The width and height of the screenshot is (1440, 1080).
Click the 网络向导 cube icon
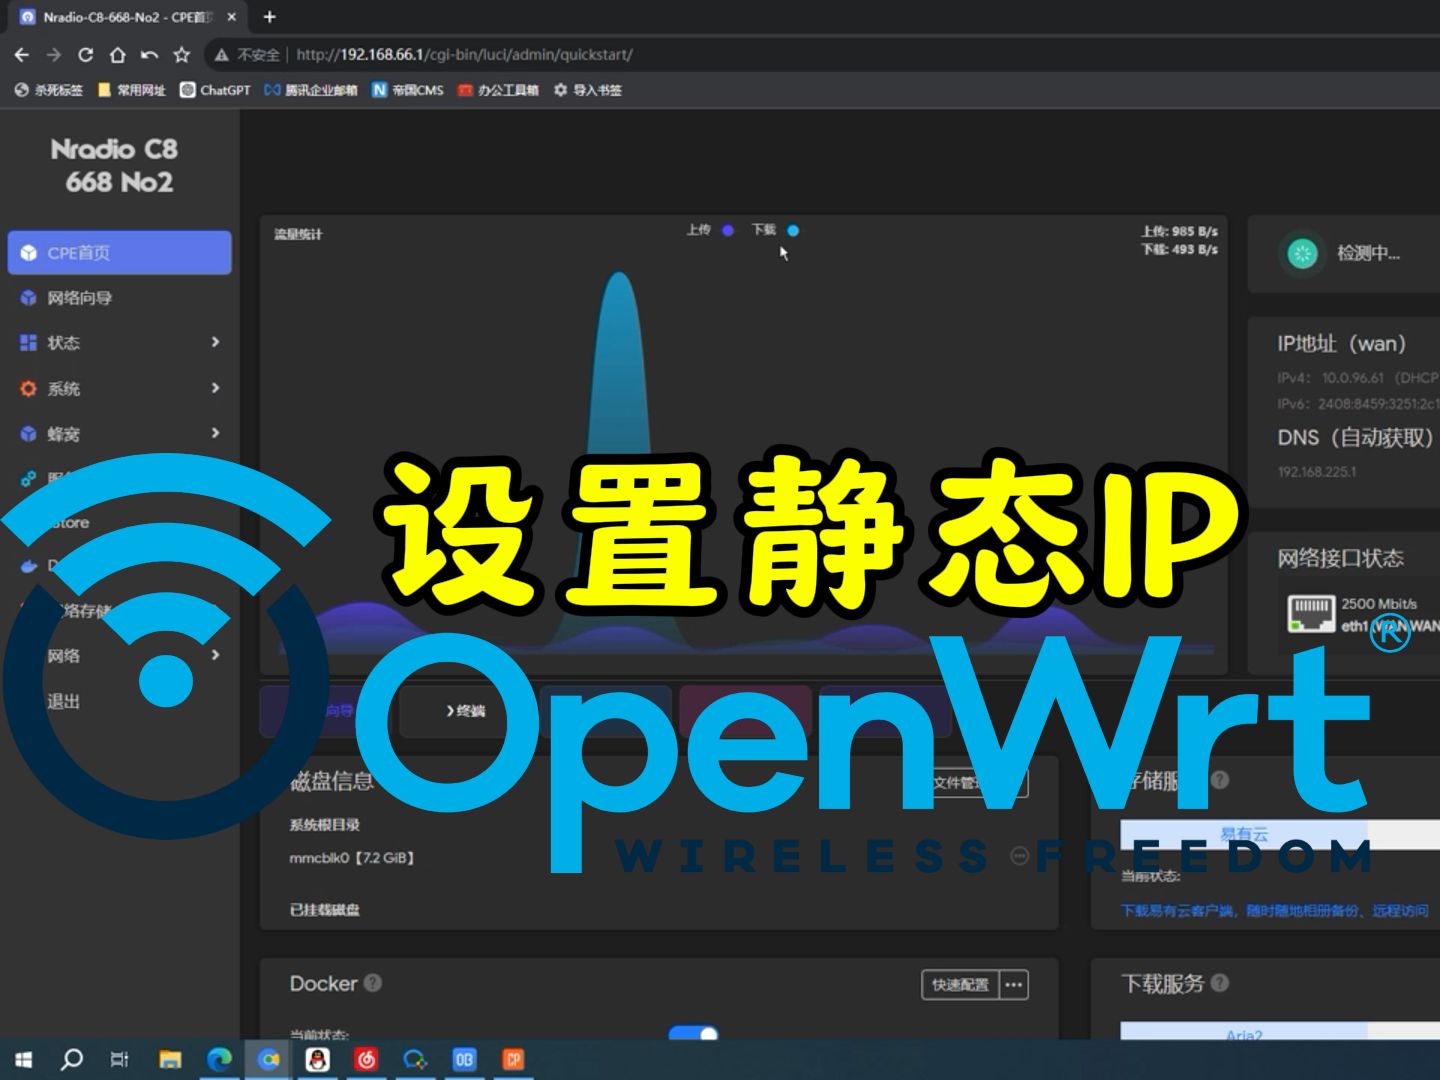click(x=28, y=298)
